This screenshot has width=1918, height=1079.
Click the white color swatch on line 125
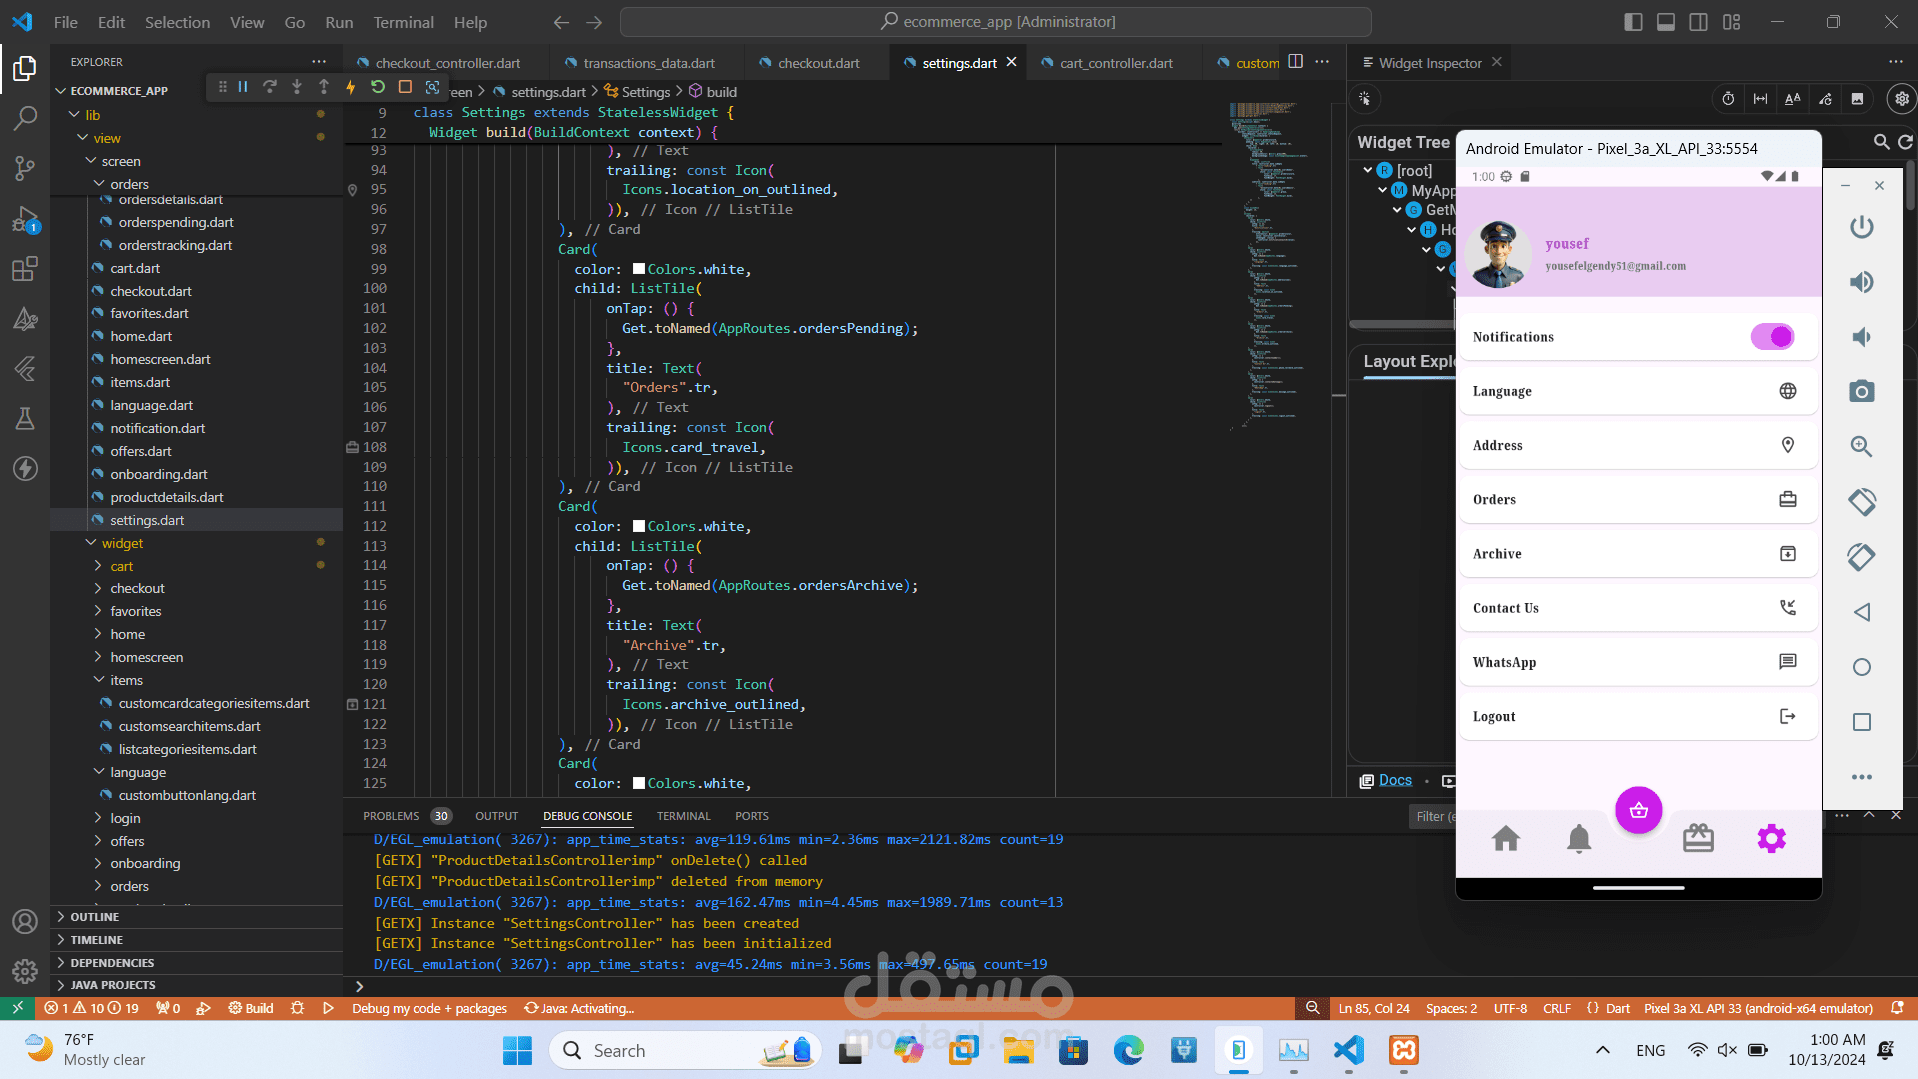(639, 783)
